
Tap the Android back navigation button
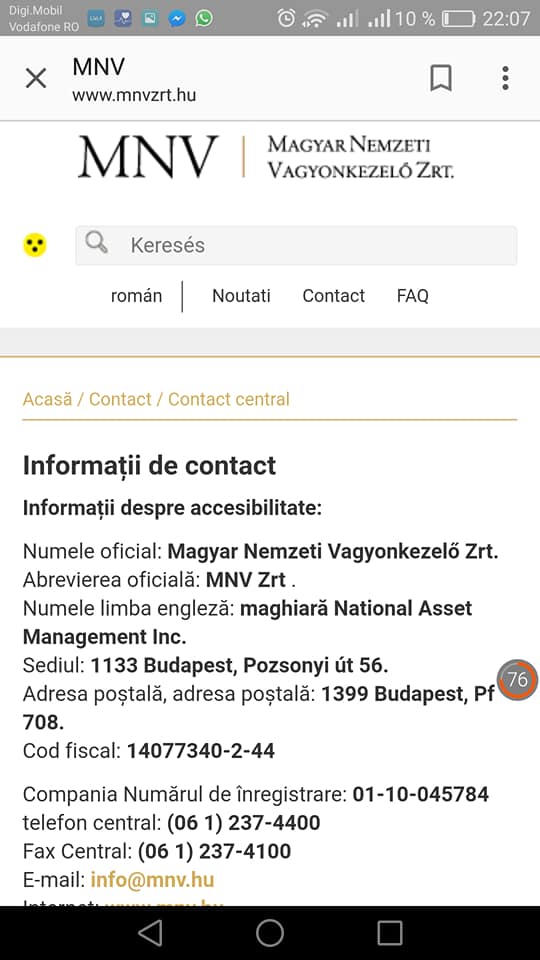click(150, 933)
